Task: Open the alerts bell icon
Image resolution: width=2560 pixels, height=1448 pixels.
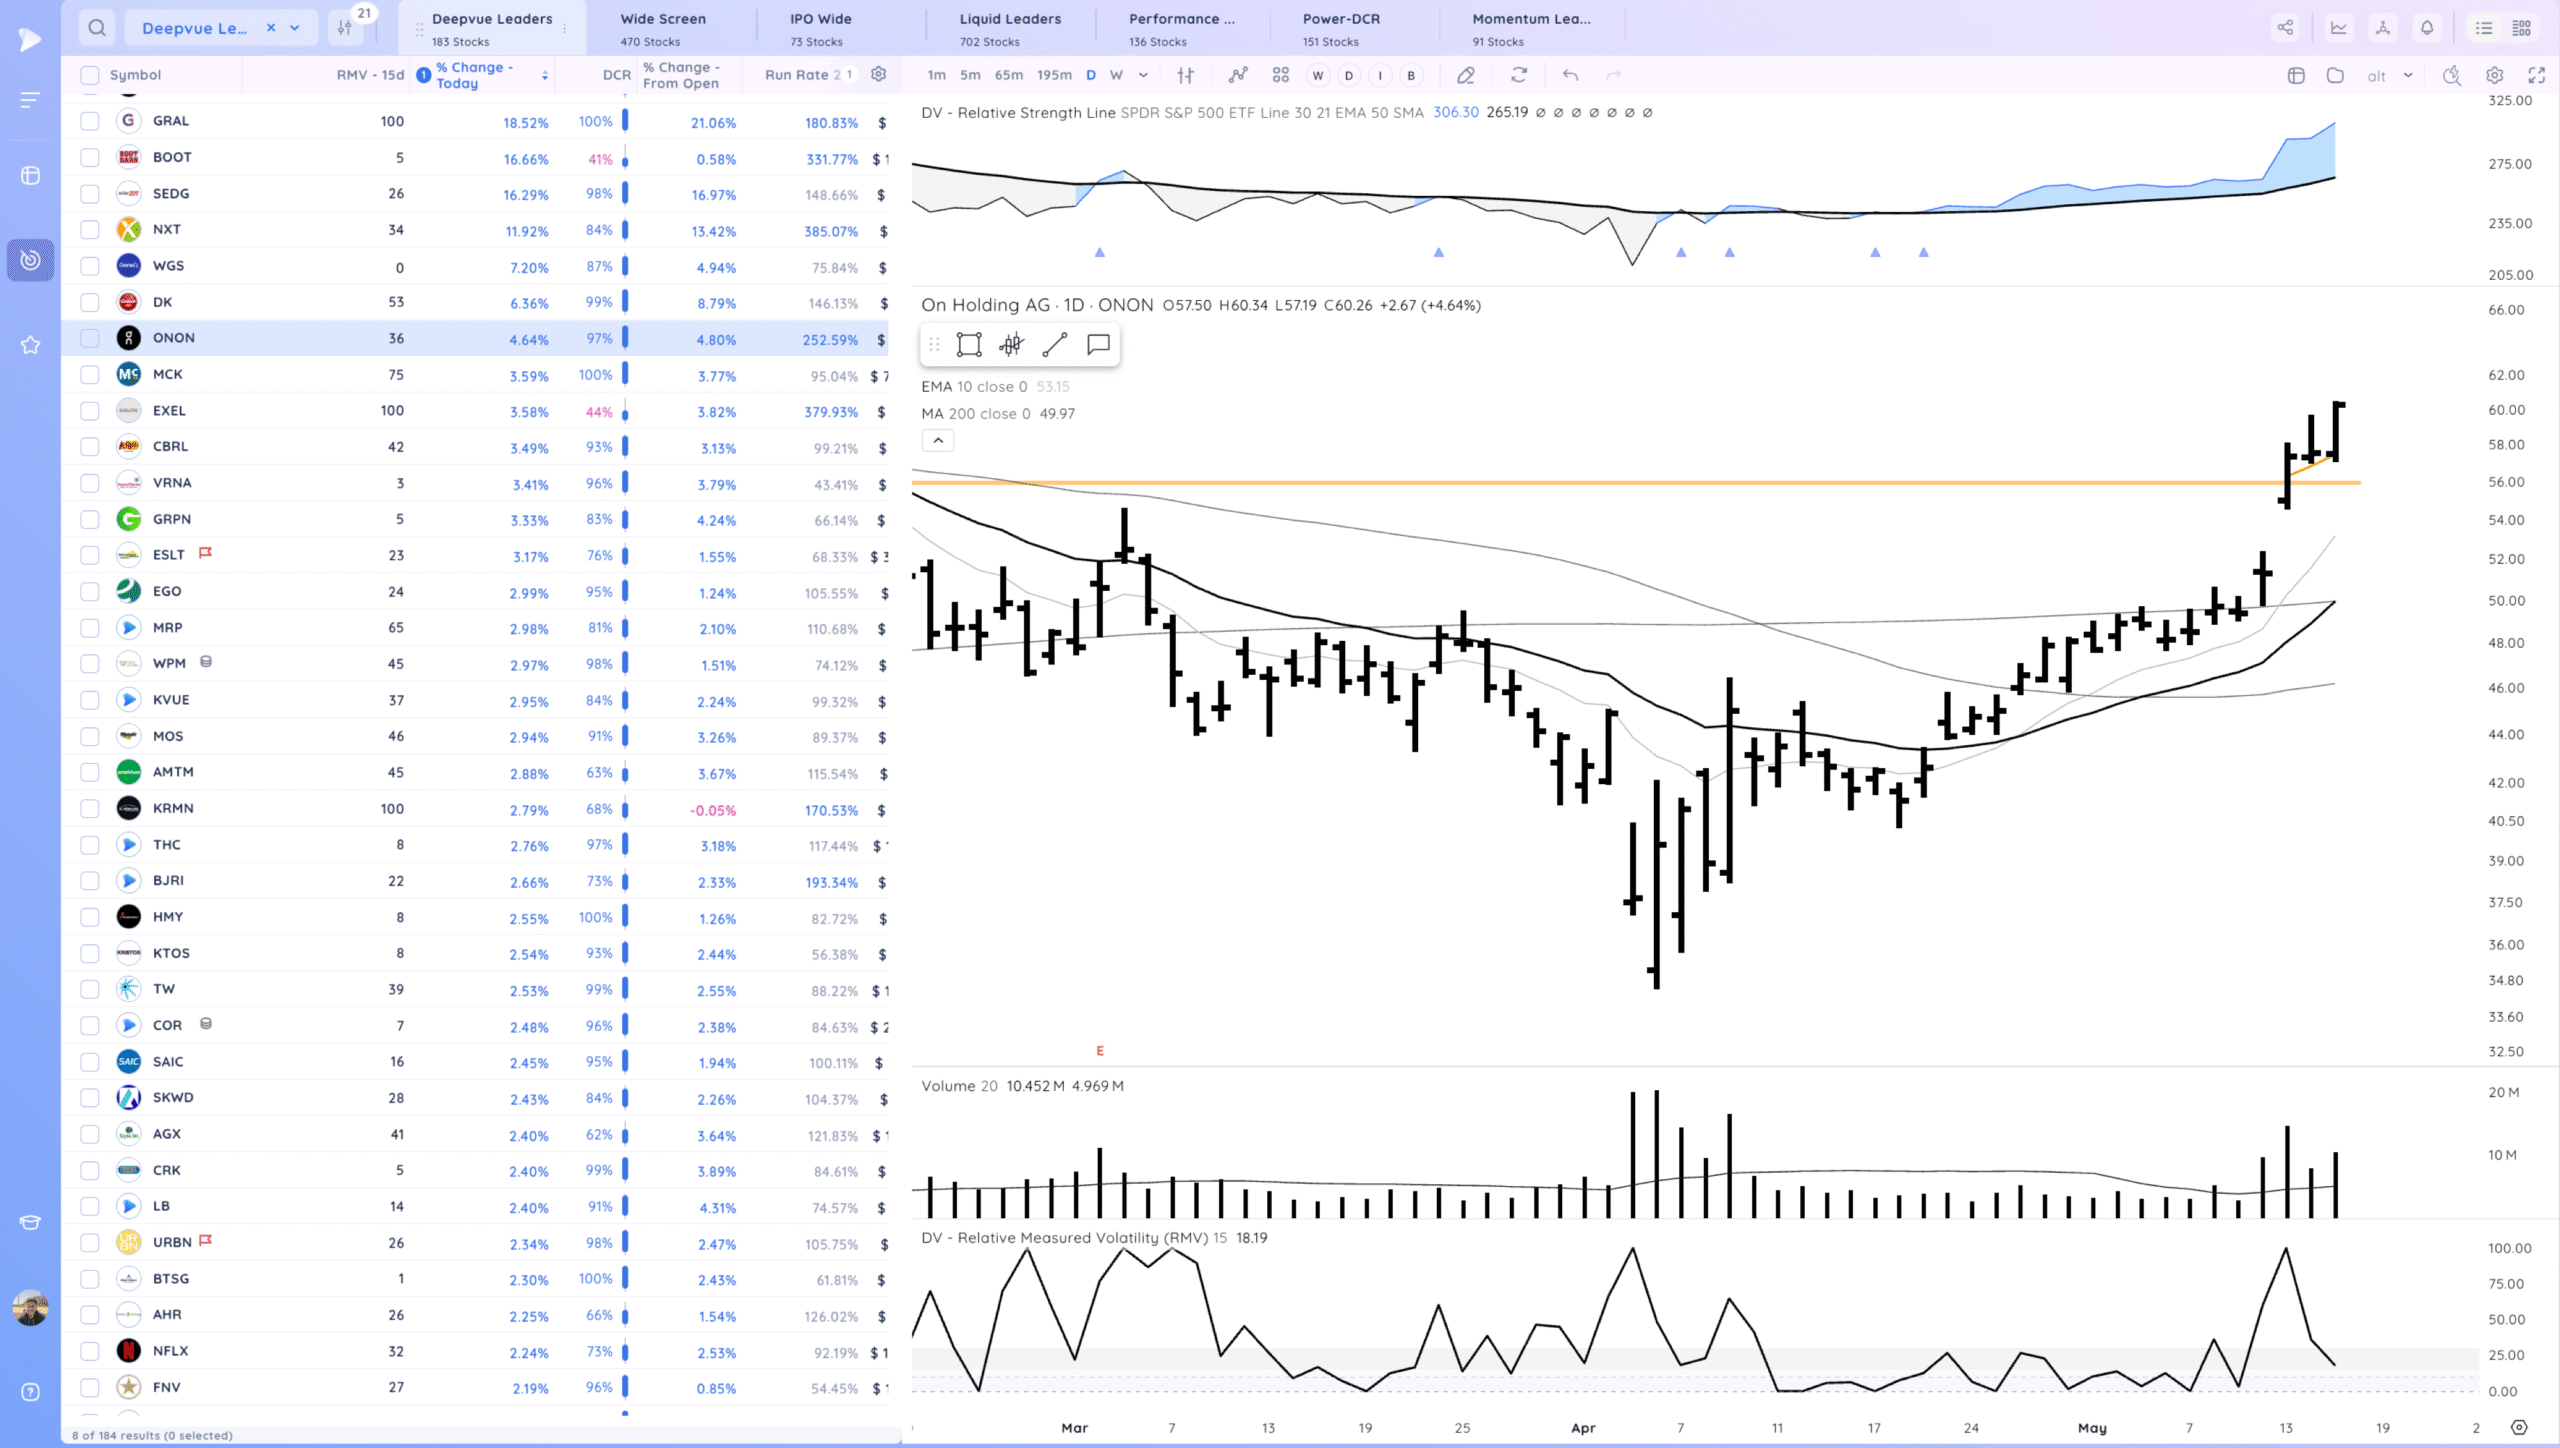Action: pyautogui.click(x=2427, y=28)
